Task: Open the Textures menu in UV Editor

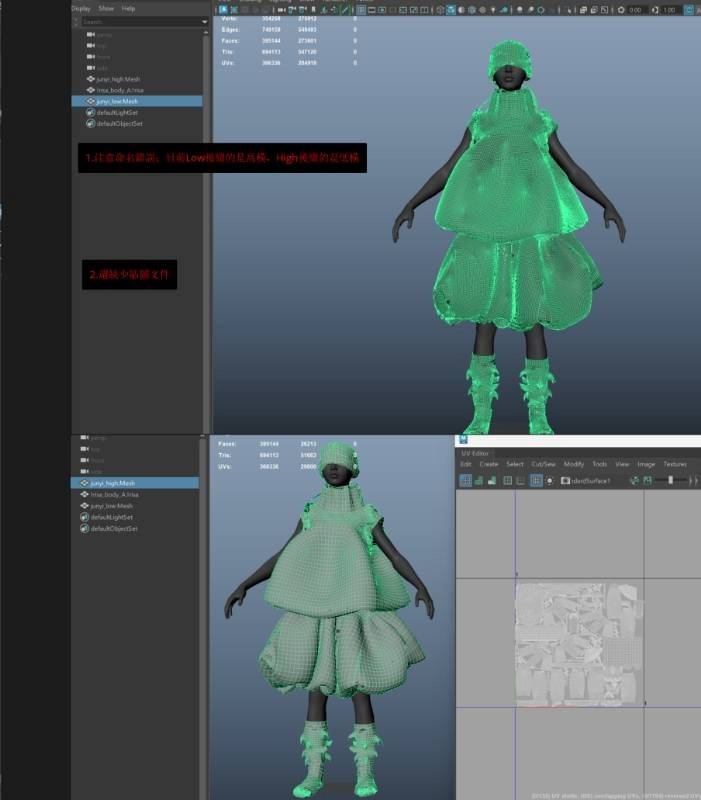Action: point(675,464)
